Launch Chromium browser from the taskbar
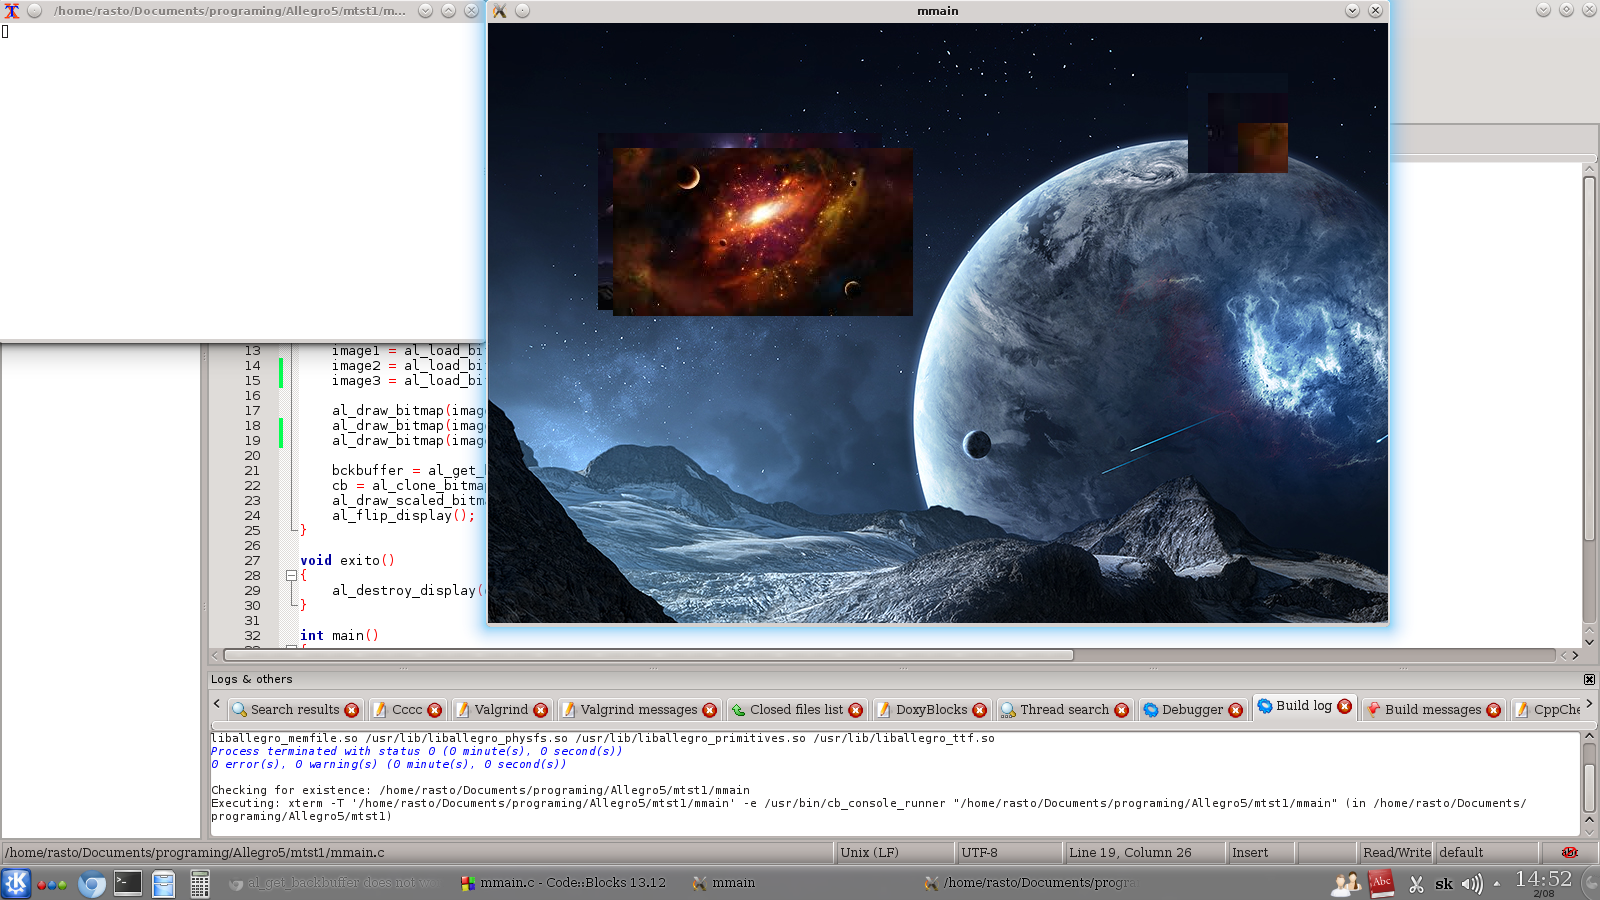The width and height of the screenshot is (1600, 900). [x=91, y=884]
